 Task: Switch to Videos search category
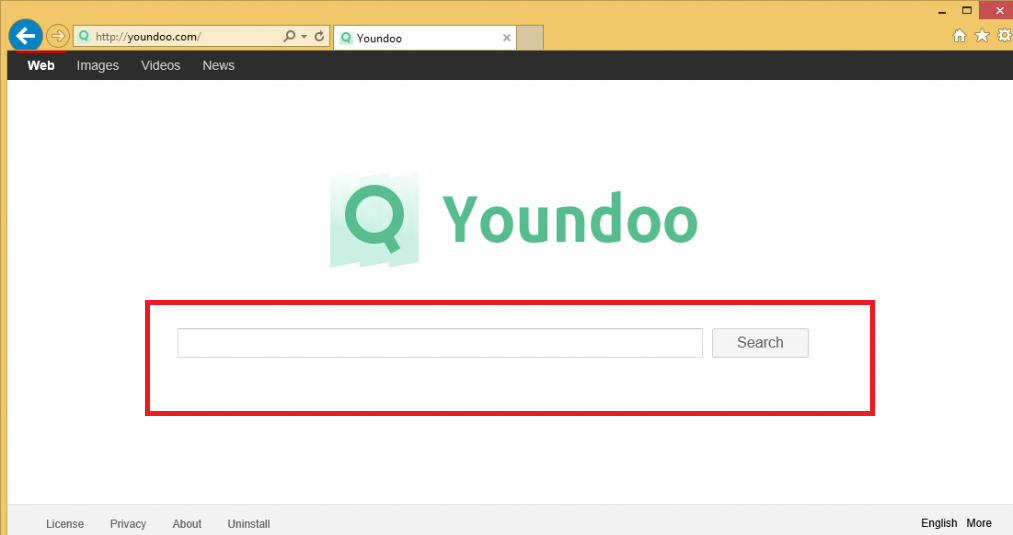(x=160, y=65)
